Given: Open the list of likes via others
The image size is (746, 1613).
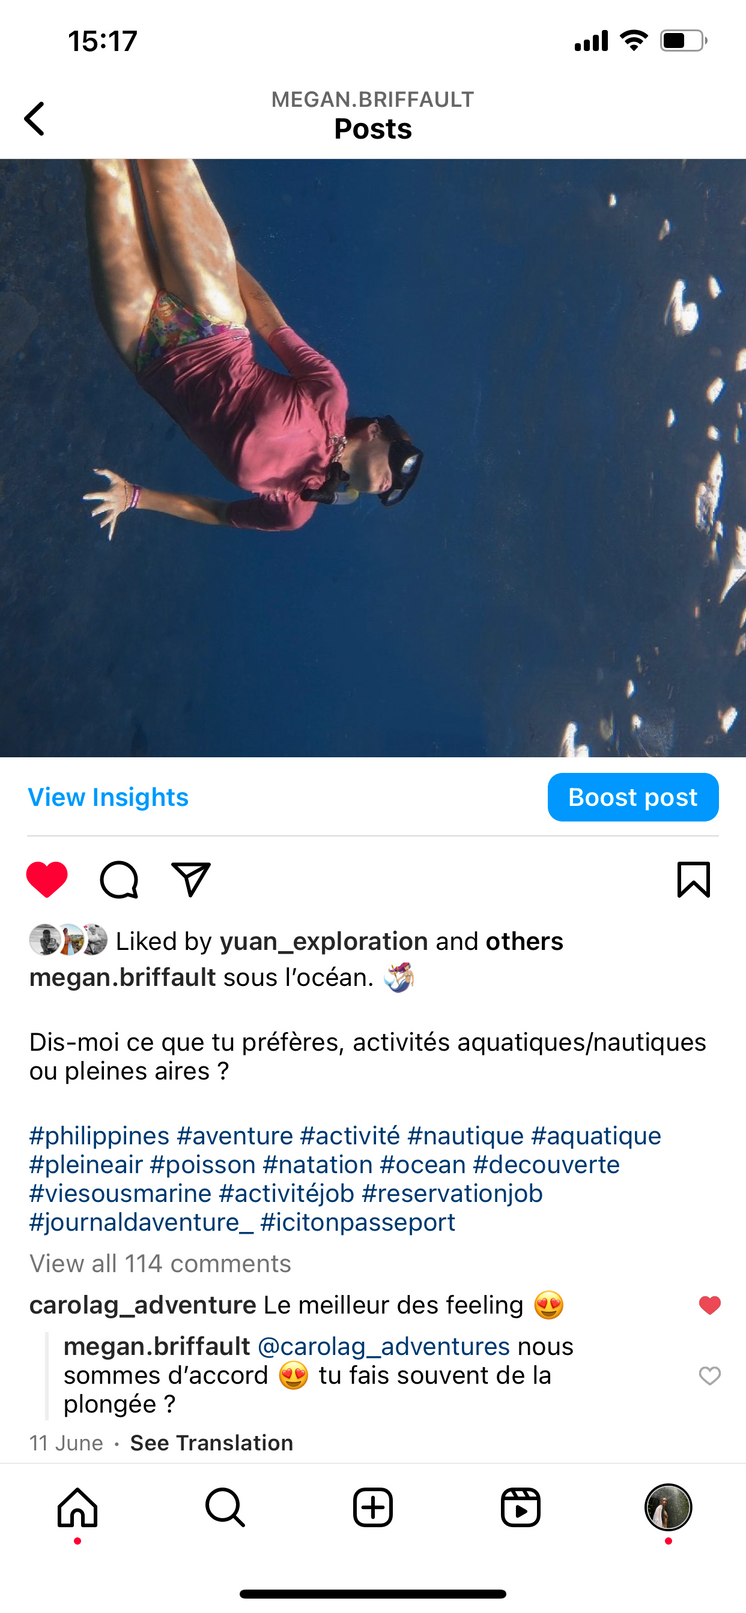Looking at the screenshot, I should pos(524,941).
